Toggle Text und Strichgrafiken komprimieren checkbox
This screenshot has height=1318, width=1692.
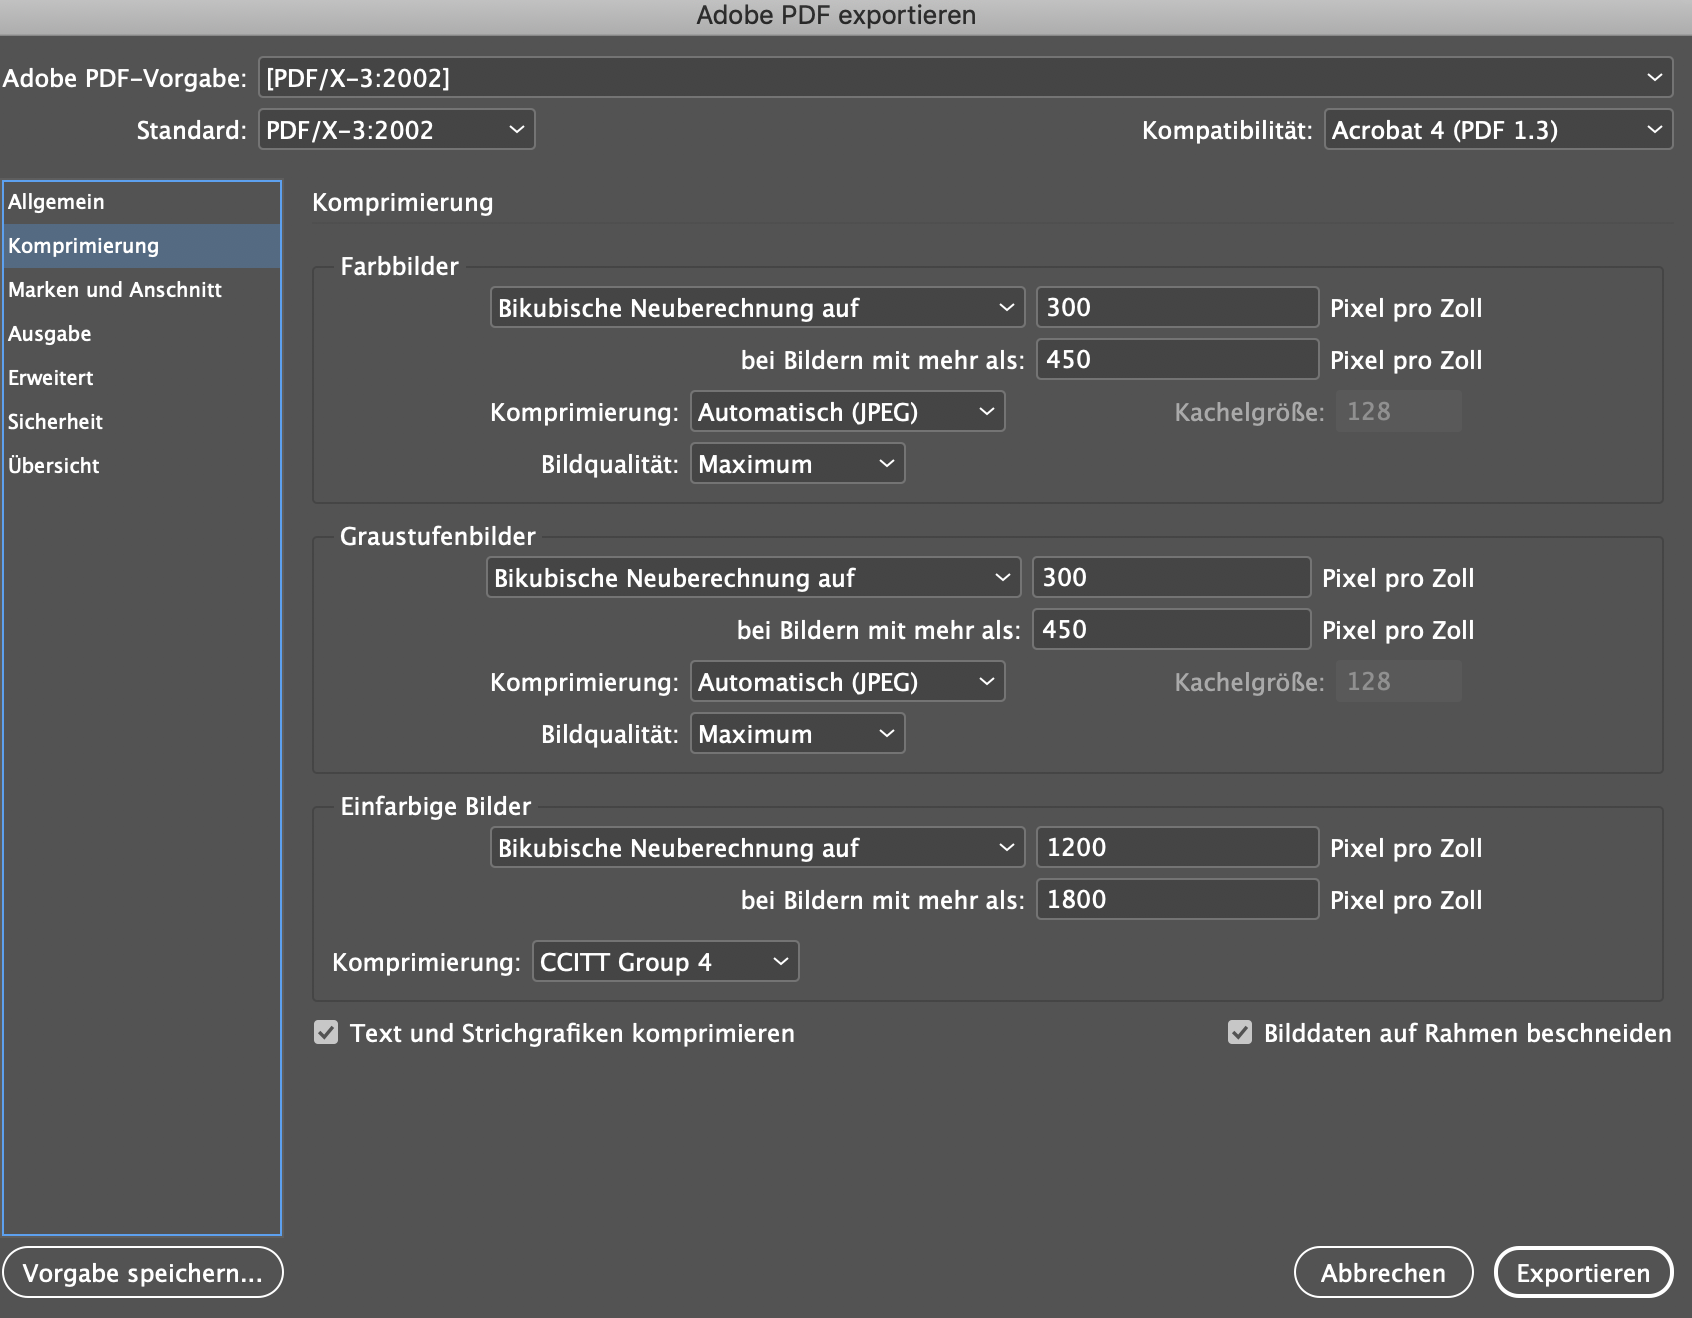pos(326,1033)
